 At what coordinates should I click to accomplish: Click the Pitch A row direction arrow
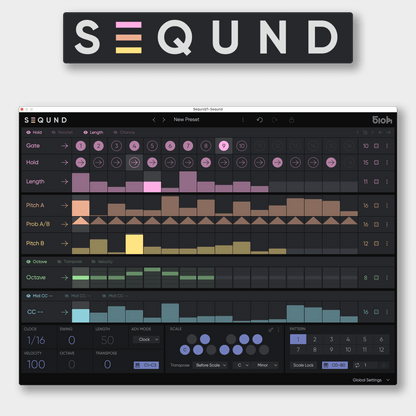tap(65, 205)
